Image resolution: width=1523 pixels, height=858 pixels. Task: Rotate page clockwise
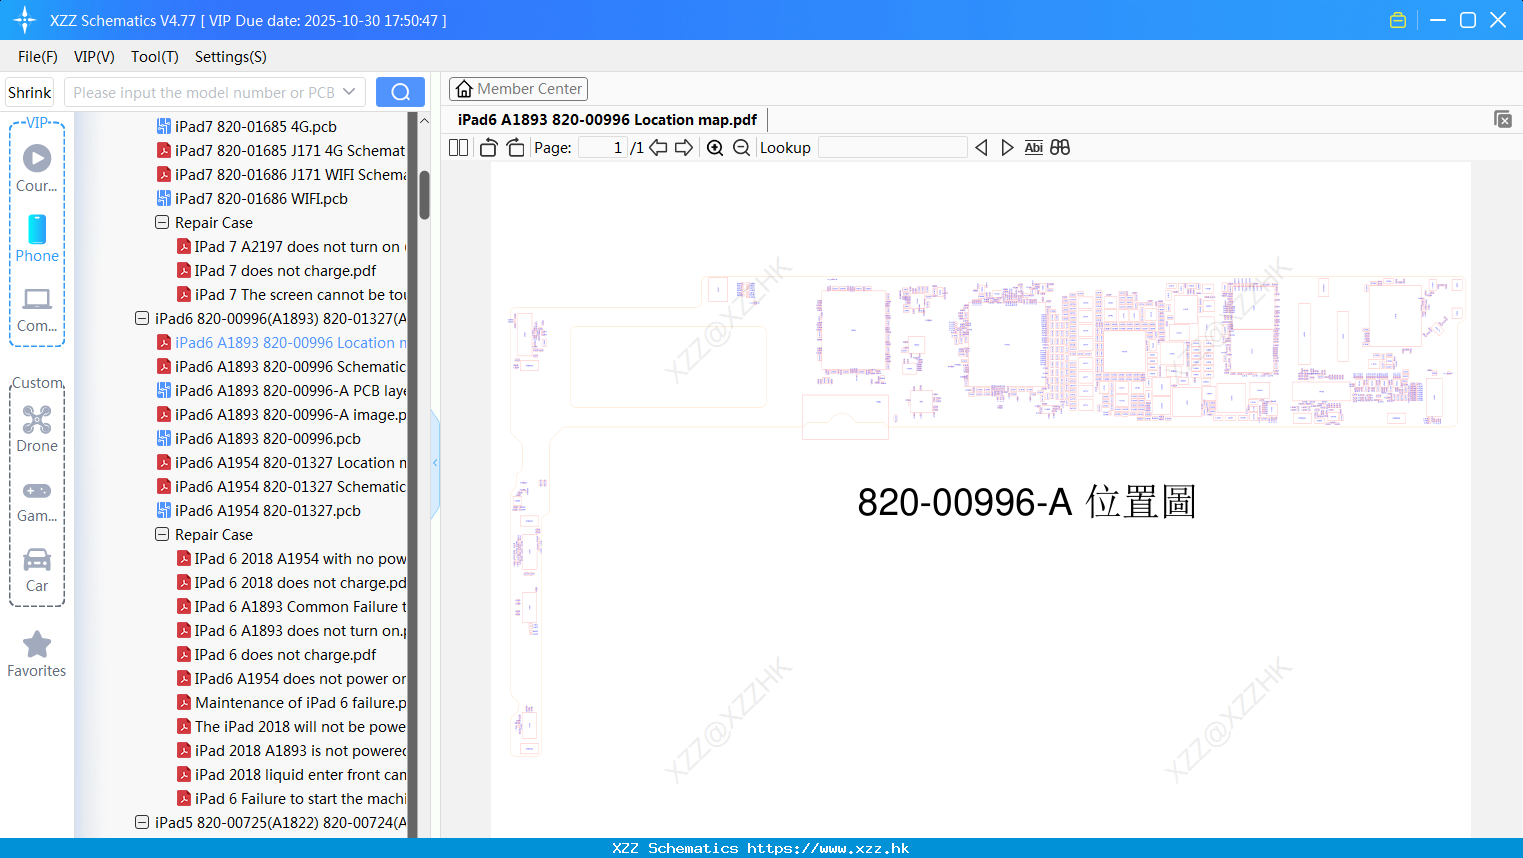[515, 148]
